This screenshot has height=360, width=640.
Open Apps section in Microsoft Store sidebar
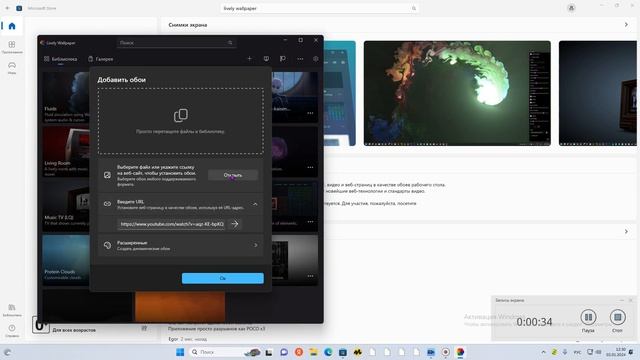[12, 47]
